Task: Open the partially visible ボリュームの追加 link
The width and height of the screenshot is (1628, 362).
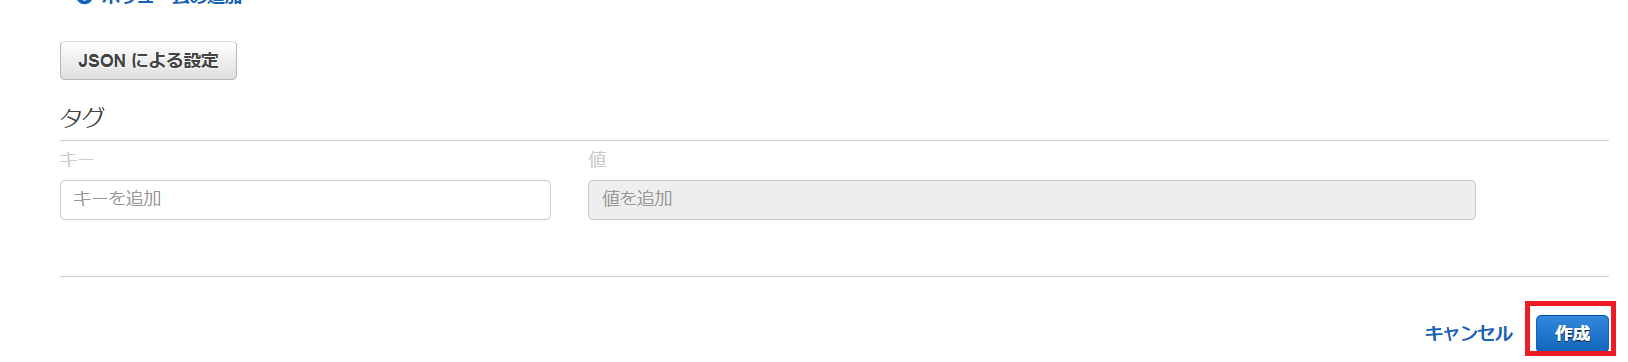Action: [x=172, y=2]
